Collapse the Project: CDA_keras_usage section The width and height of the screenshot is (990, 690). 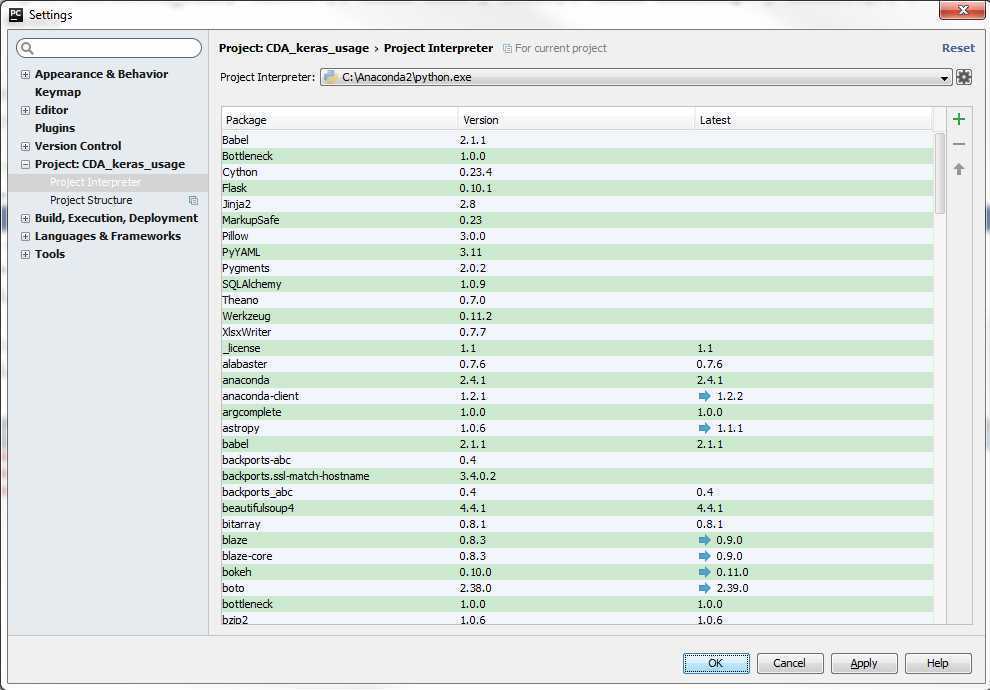click(x=25, y=165)
